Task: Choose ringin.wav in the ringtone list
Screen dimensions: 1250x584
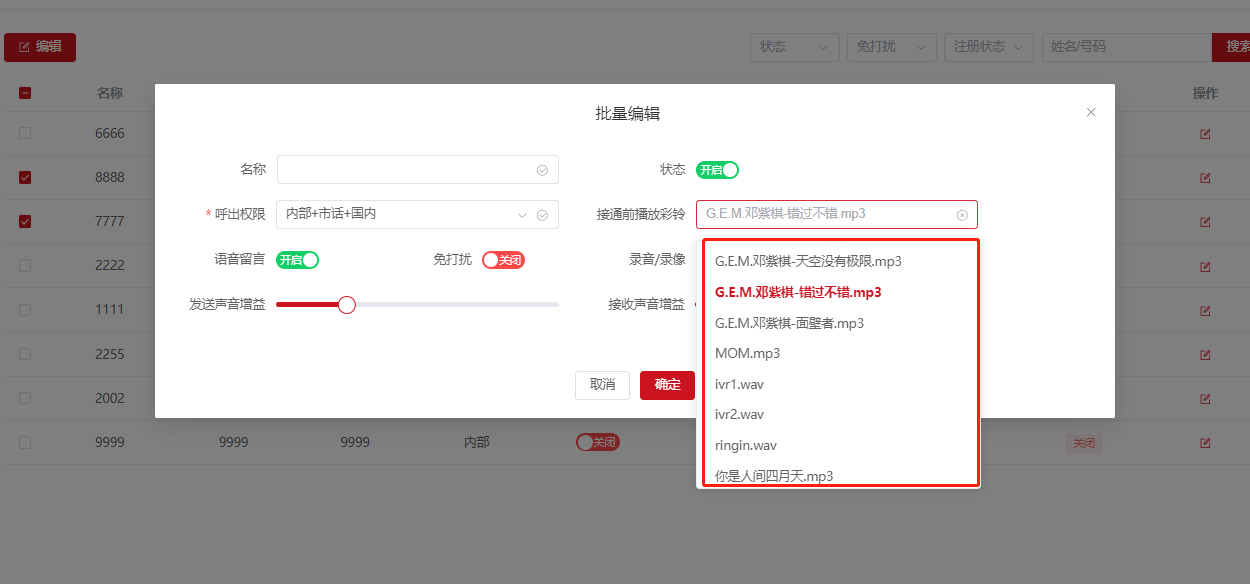Action: (746, 445)
